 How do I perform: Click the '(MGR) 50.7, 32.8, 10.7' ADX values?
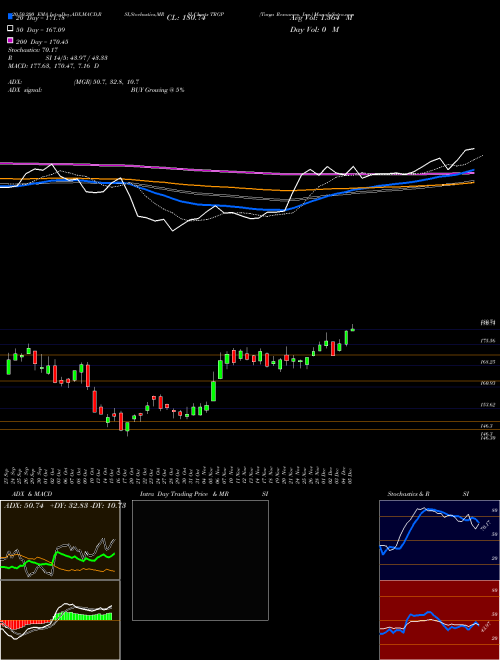tap(106, 82)
